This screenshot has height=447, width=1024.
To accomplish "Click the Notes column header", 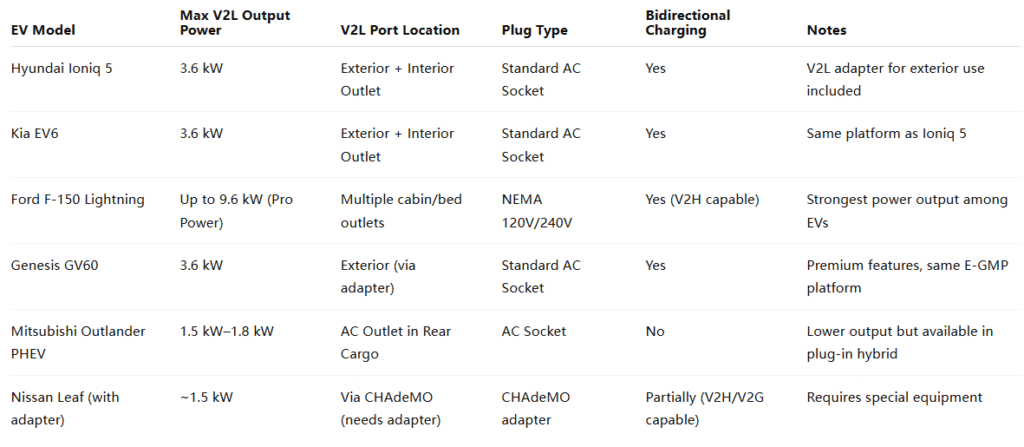I will (x=826, y=30).
